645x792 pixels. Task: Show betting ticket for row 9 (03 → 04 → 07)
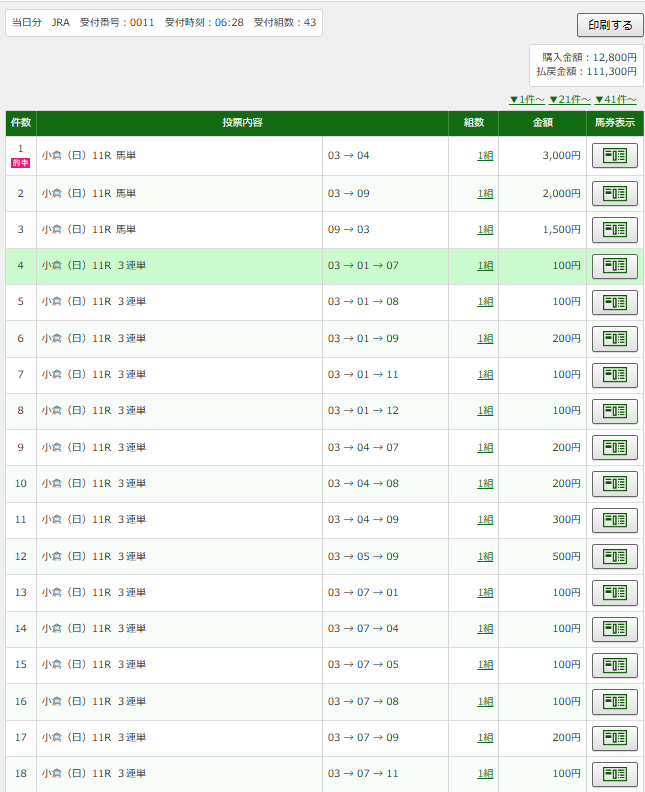click(x=615, y=448)
